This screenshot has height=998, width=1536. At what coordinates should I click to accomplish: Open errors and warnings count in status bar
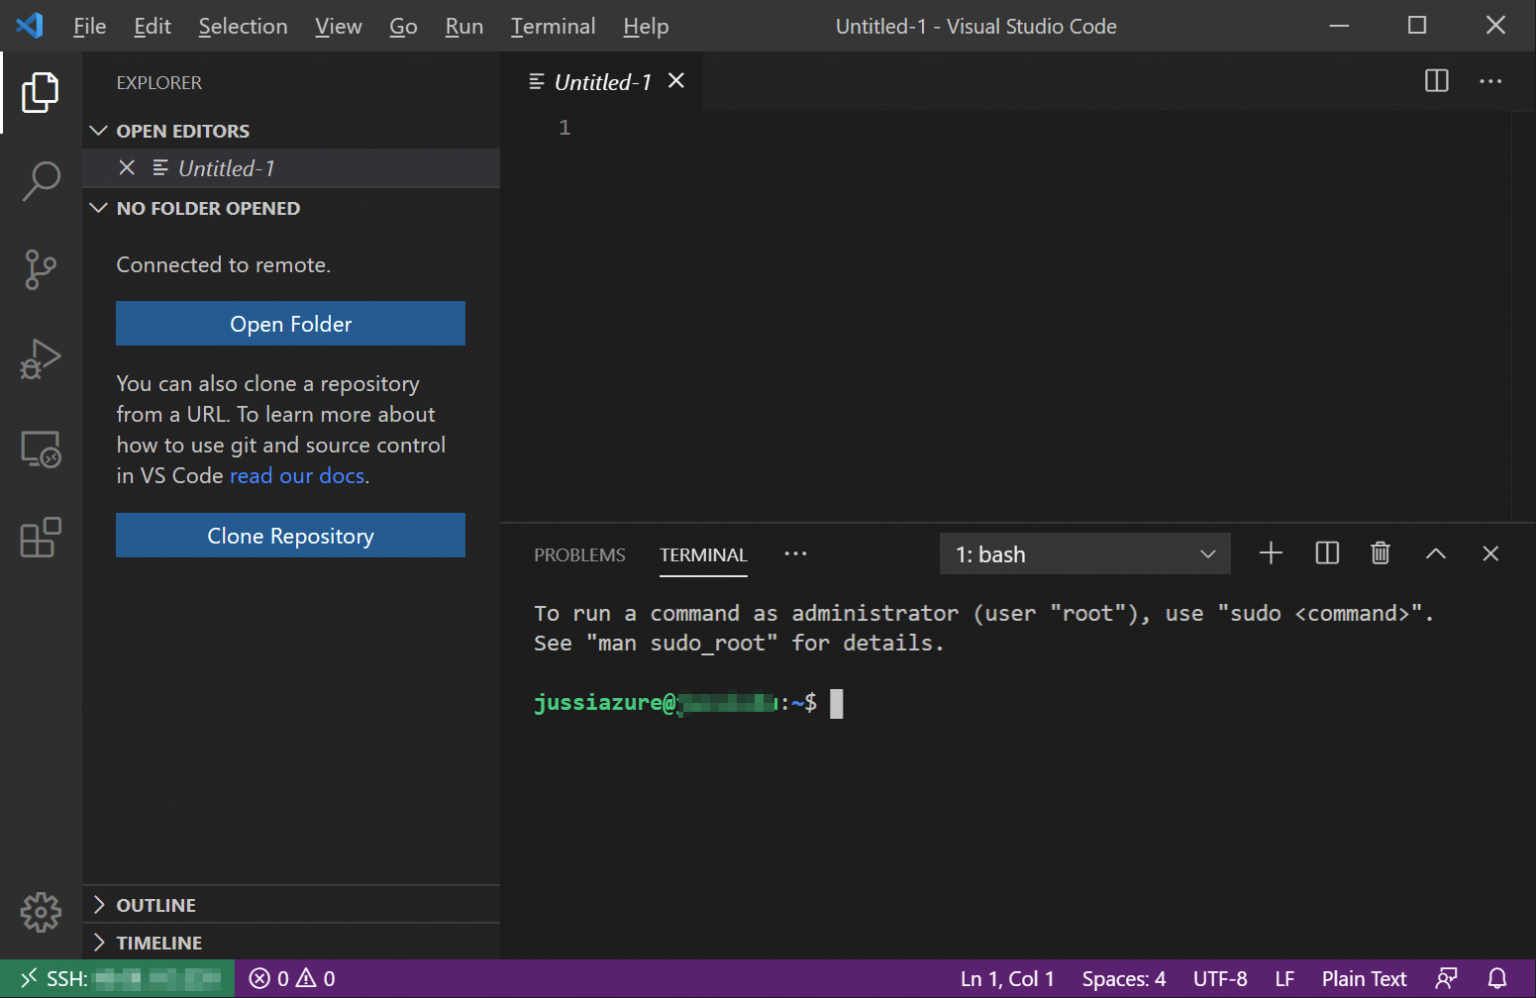(x=292, y=979)
